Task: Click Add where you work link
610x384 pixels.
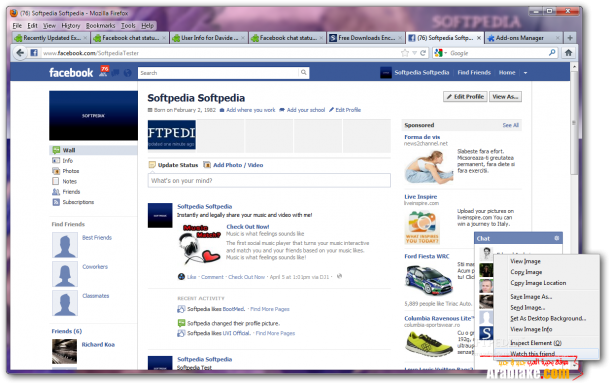Action: 251,110
